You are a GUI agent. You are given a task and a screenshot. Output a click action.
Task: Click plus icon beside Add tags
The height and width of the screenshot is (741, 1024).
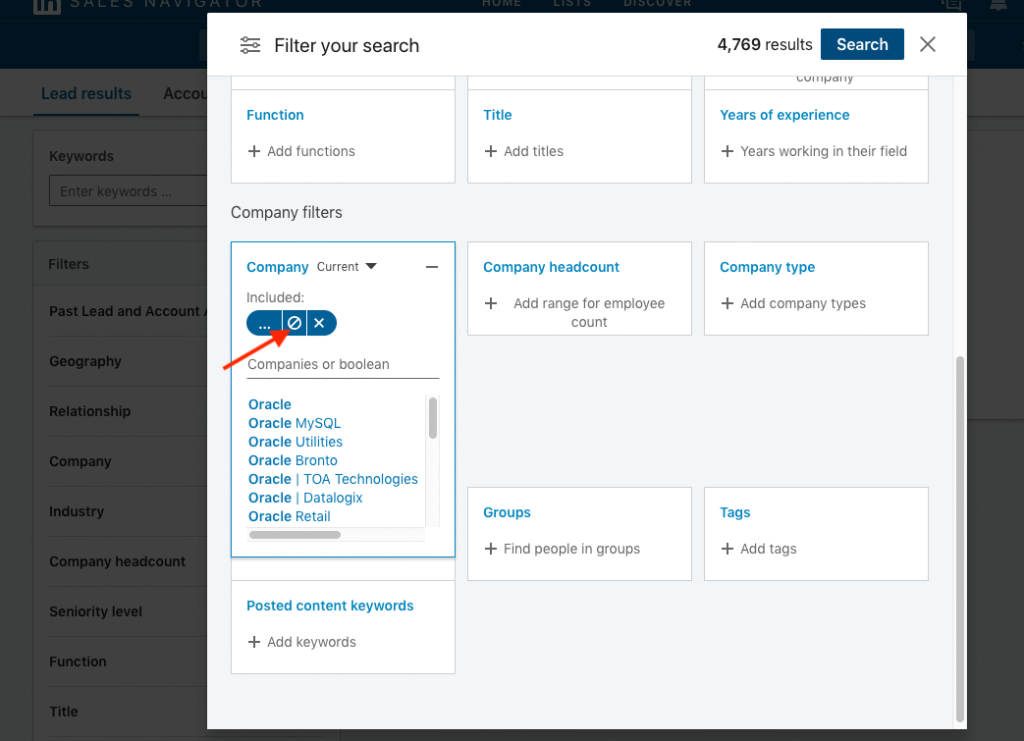(727, 549)
